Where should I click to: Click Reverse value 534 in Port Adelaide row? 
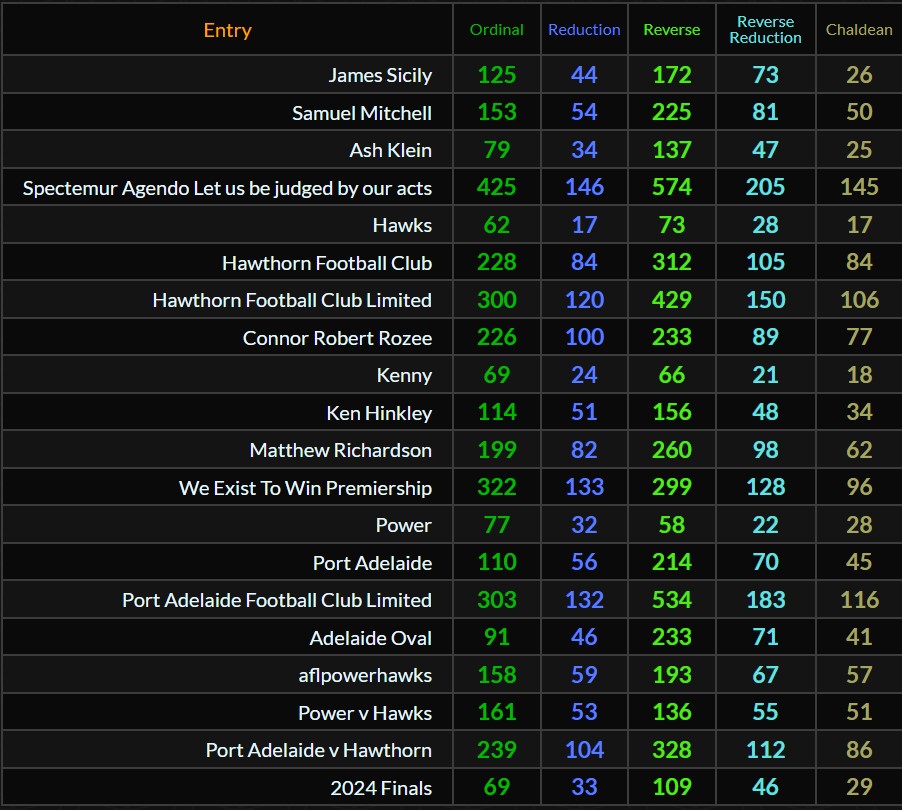point(671,600)
